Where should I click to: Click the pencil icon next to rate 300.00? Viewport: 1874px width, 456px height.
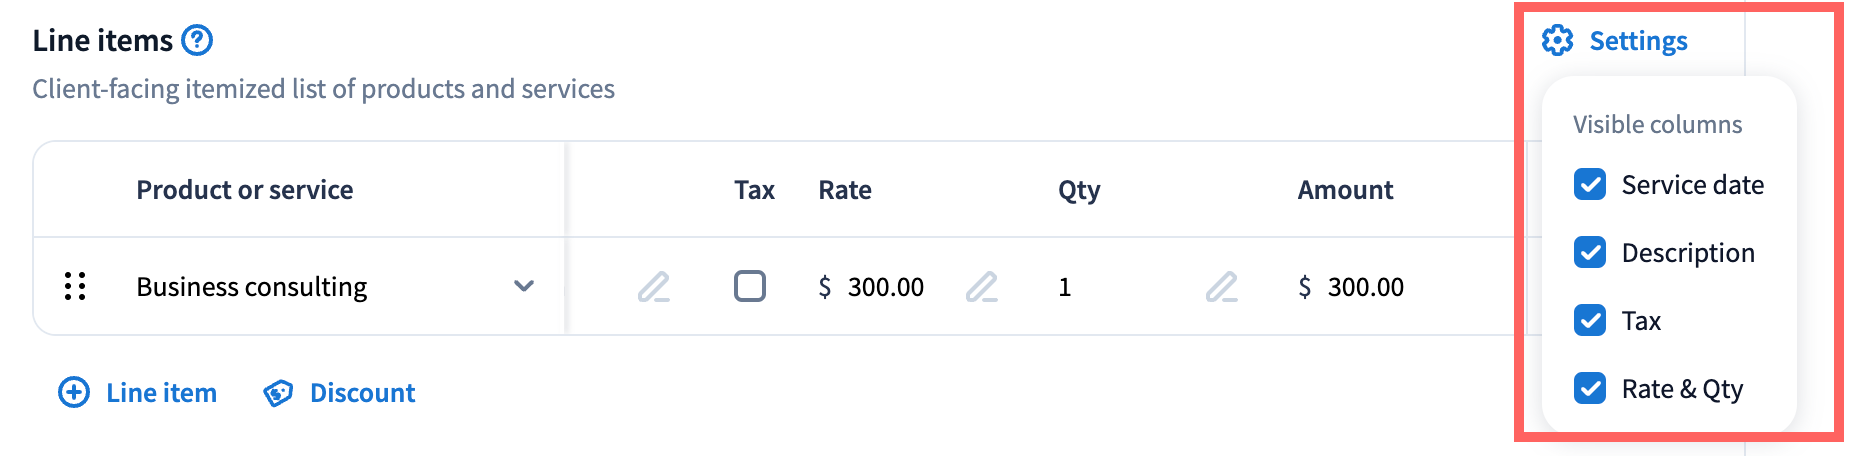tap(982, 287)
